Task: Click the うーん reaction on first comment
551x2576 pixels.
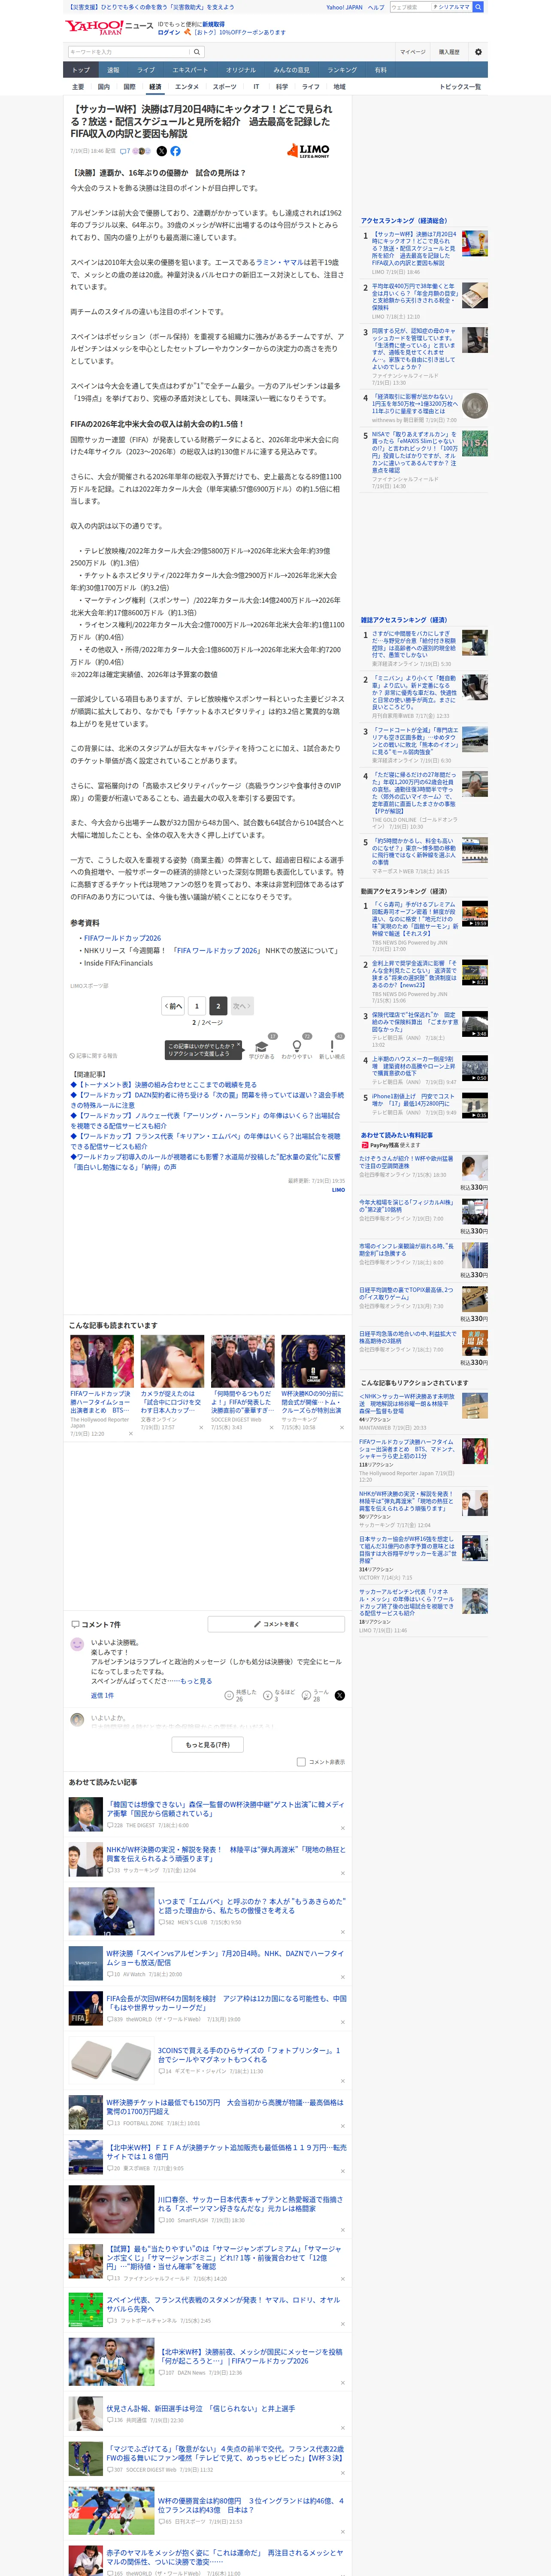Action: pyautogui.click(x=315, y=1695)
